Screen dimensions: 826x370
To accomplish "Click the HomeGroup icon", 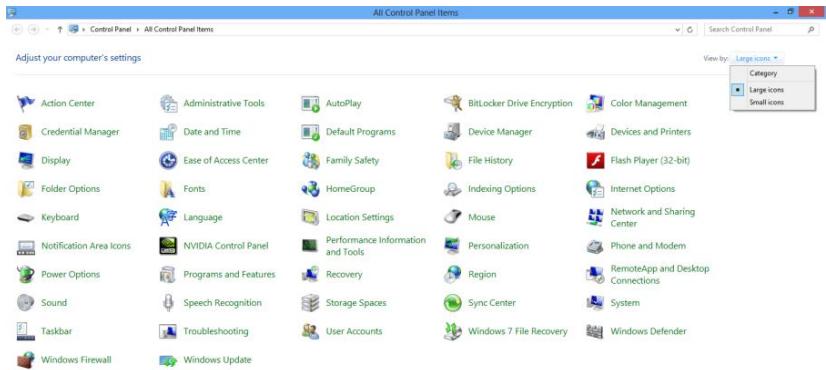I will (x=310, y=189).
